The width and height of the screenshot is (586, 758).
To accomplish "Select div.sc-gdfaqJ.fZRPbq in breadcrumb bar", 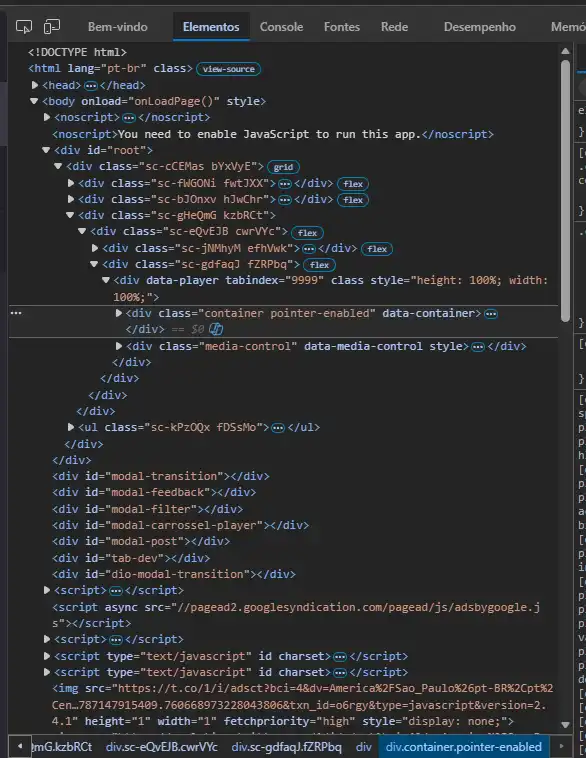I will [286, 747].
